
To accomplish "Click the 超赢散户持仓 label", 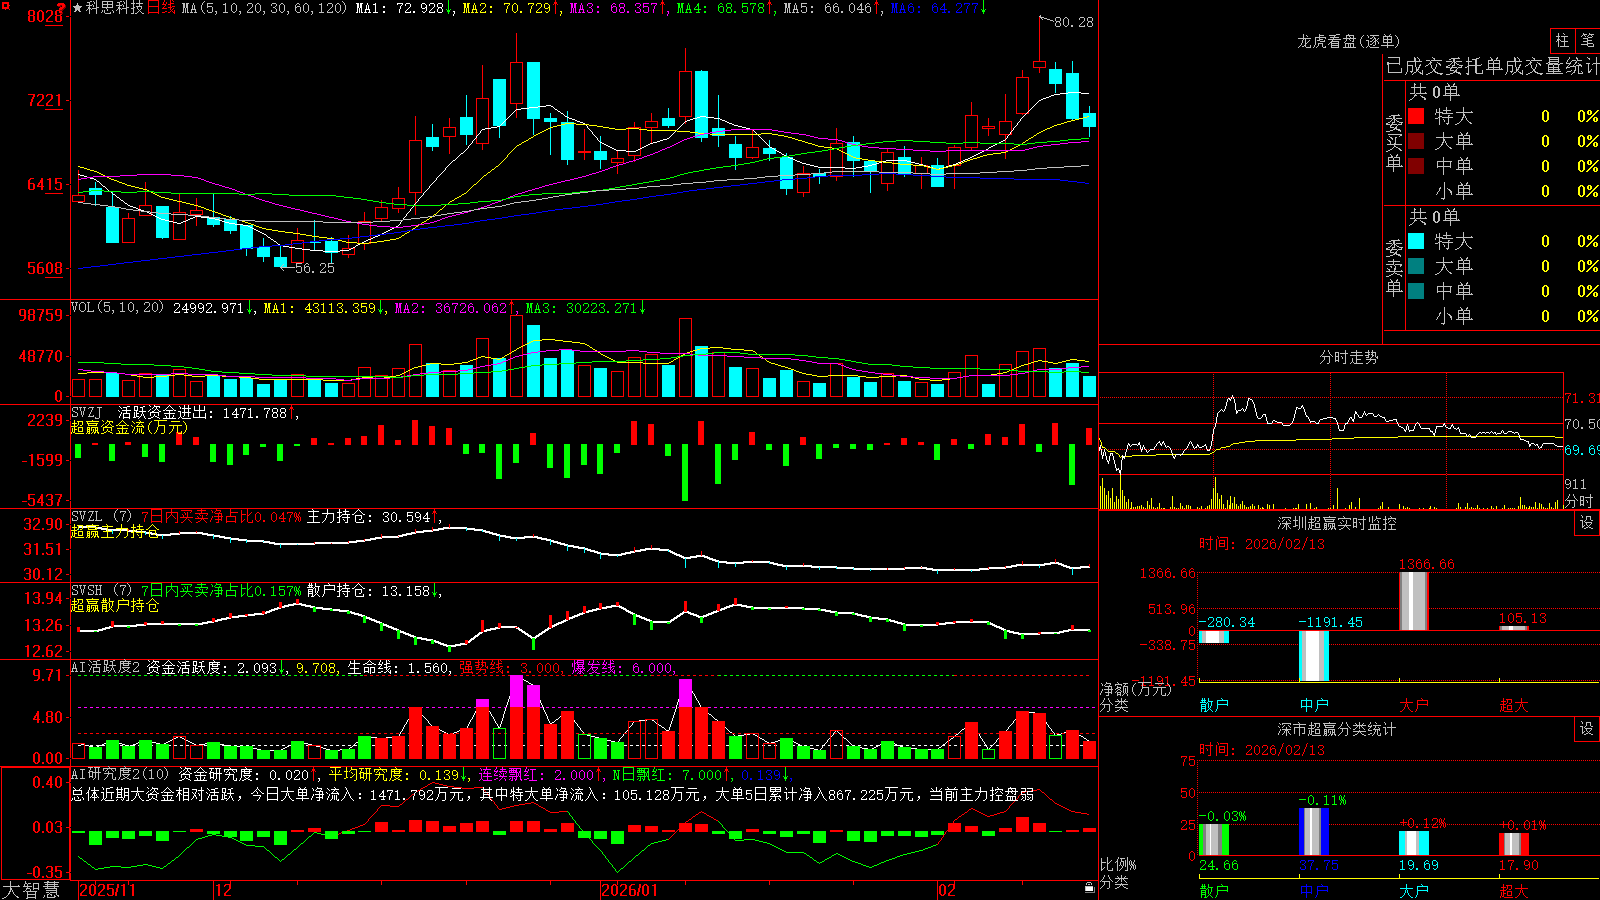I will (x=115, y=605).
